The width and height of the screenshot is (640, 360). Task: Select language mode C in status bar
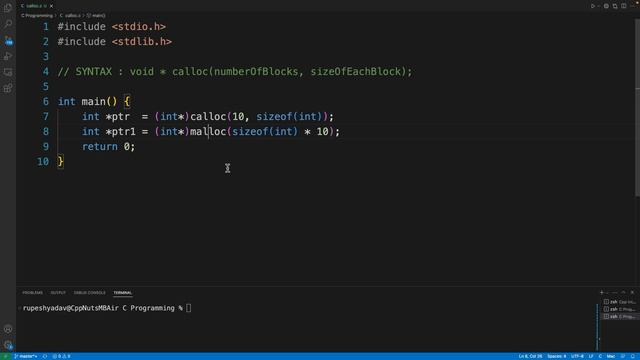coord(600,356)
